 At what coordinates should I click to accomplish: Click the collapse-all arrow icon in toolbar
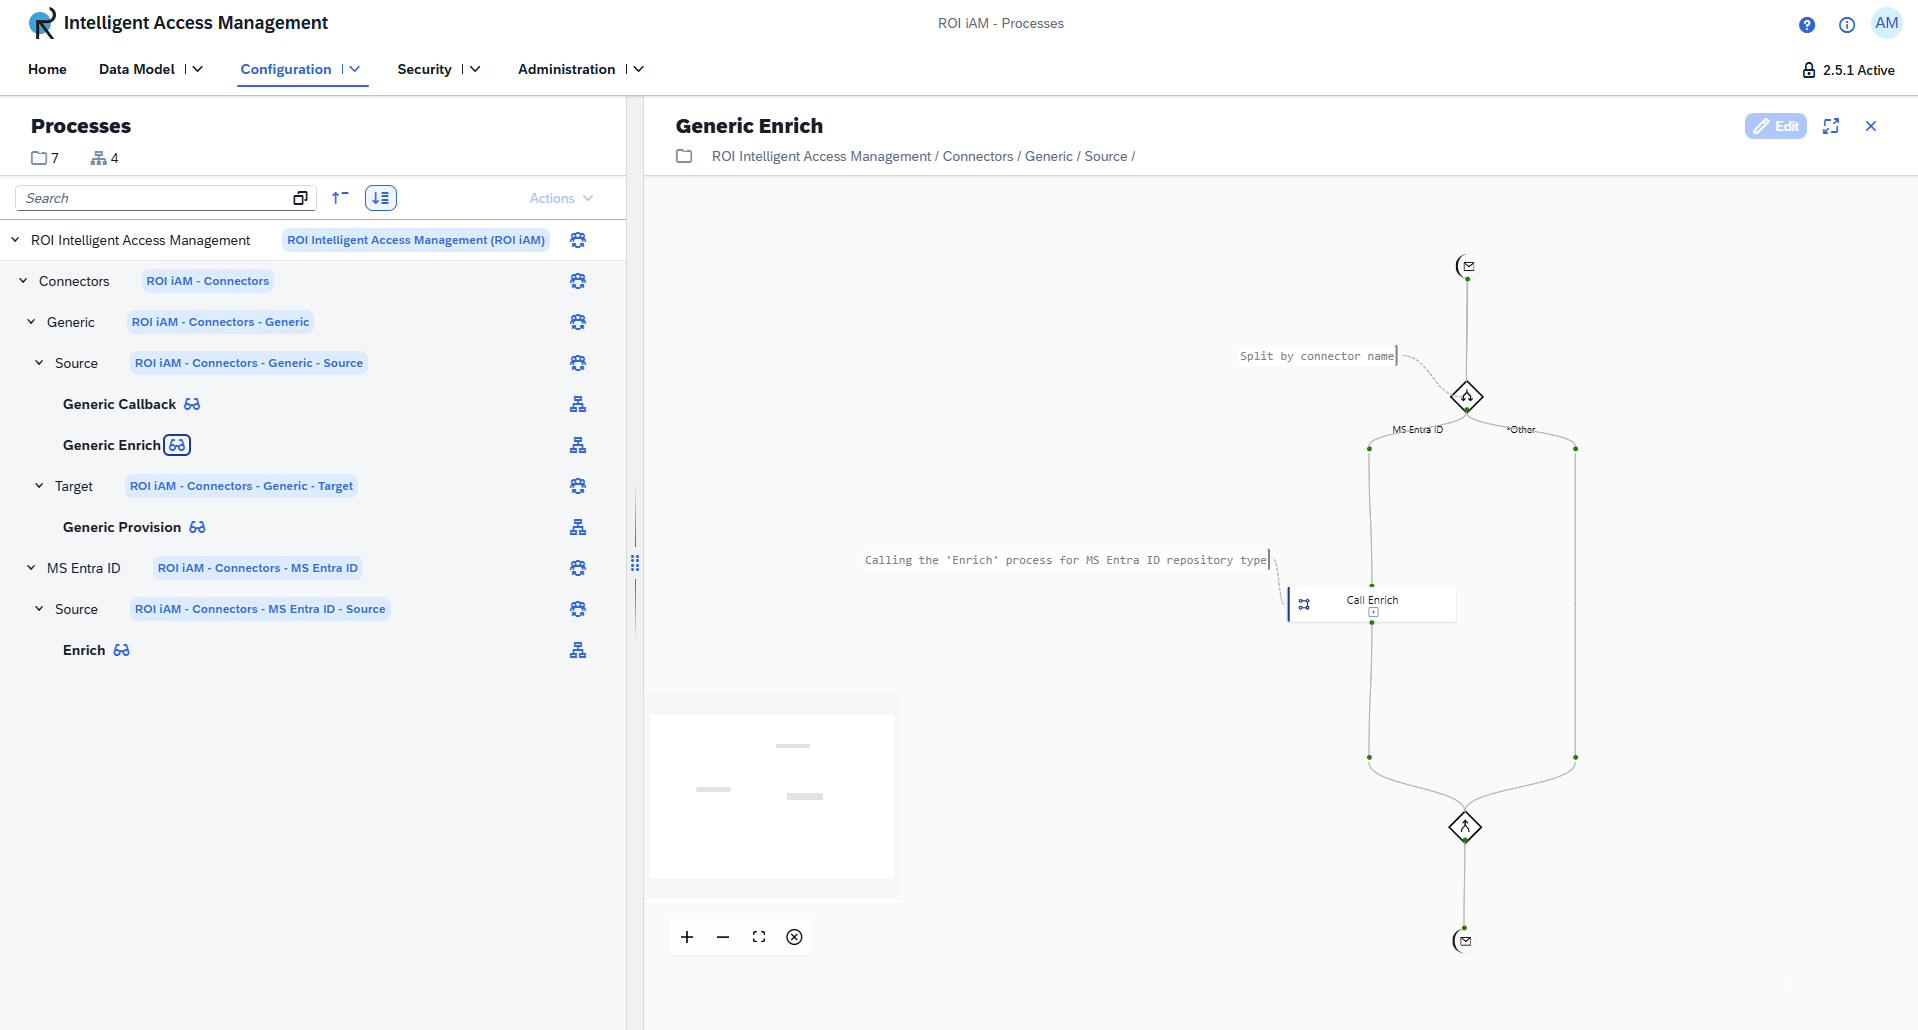[x=340, y=198]
